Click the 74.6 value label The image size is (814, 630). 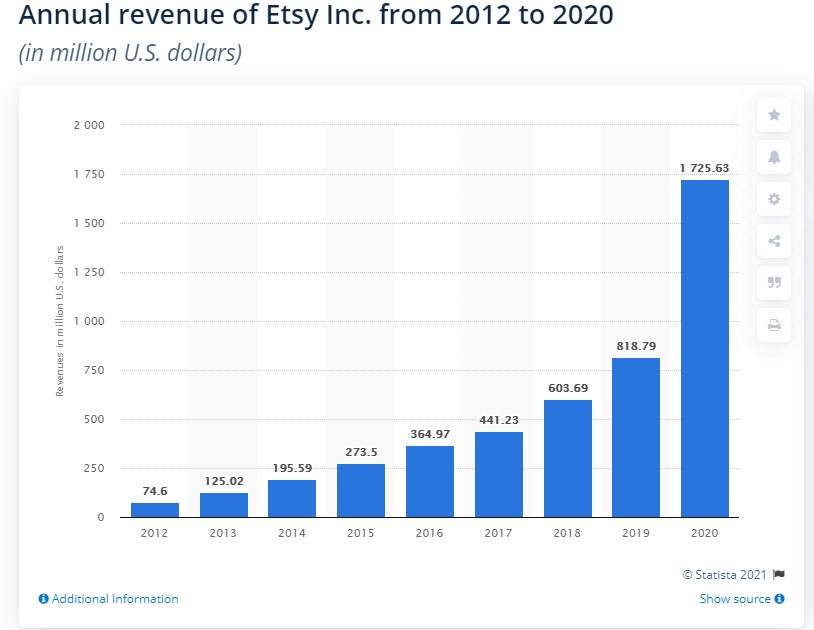click(155, 491)
